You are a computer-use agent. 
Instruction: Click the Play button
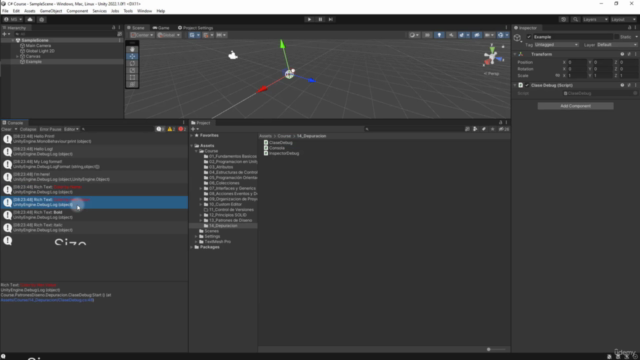[x=309, y=19]
